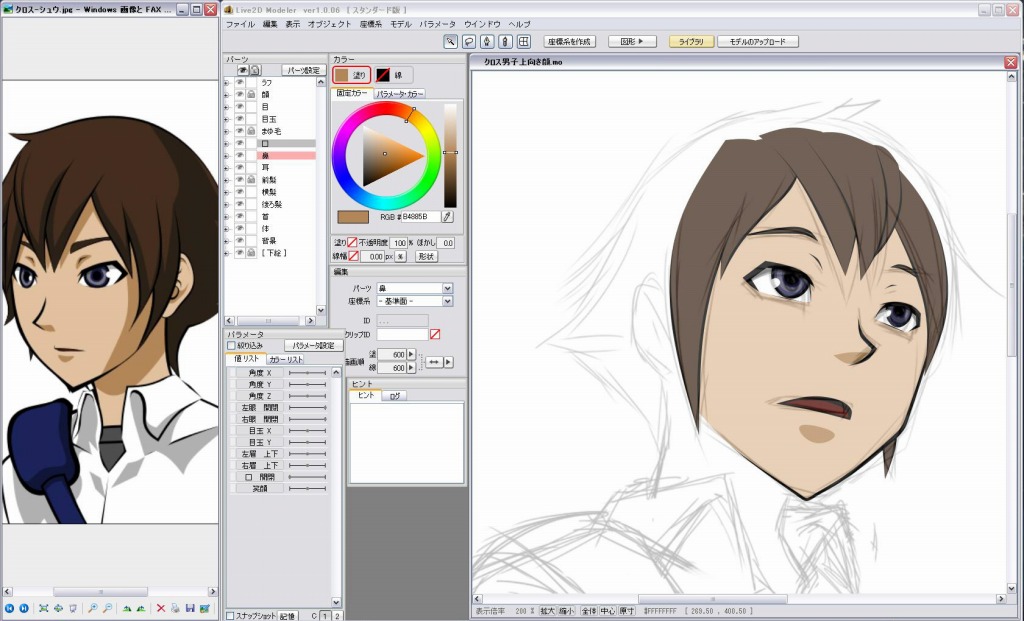Switch to パラメータ・カラー tab
The width and height of the screenshot is (1024, 621).
(x=400, y=94)
